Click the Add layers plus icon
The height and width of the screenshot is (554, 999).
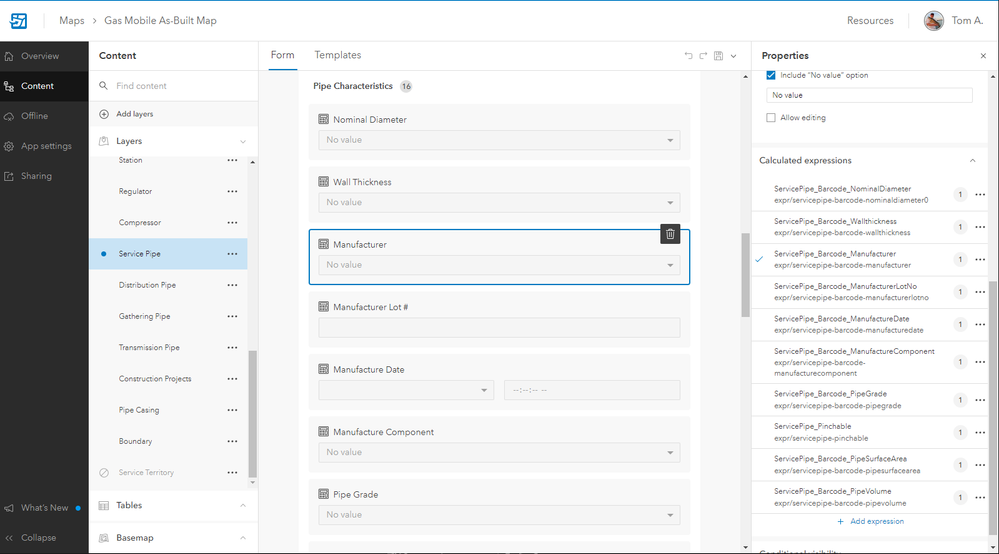click(x=104, y=114)
